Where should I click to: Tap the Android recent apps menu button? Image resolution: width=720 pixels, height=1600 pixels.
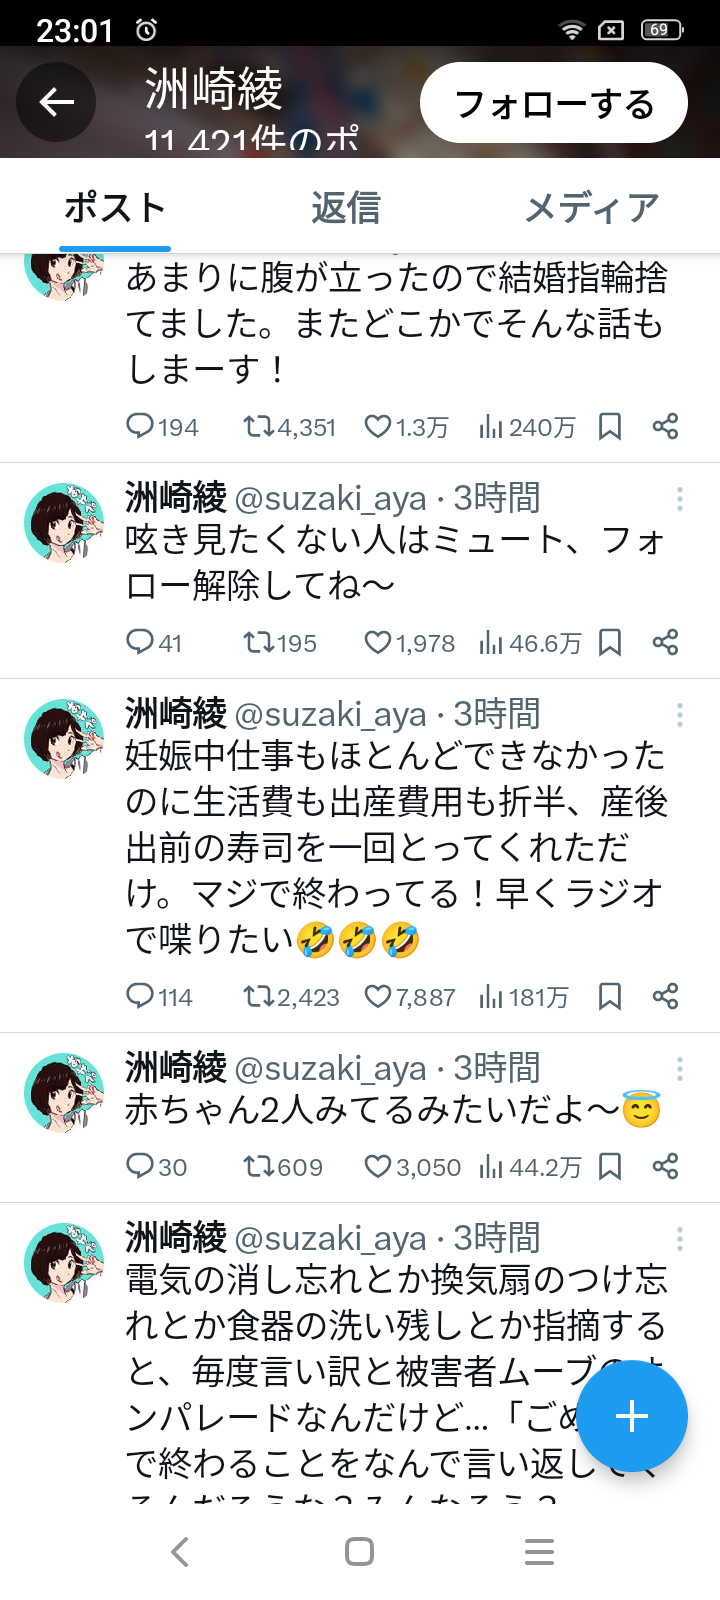[539, 1552]
